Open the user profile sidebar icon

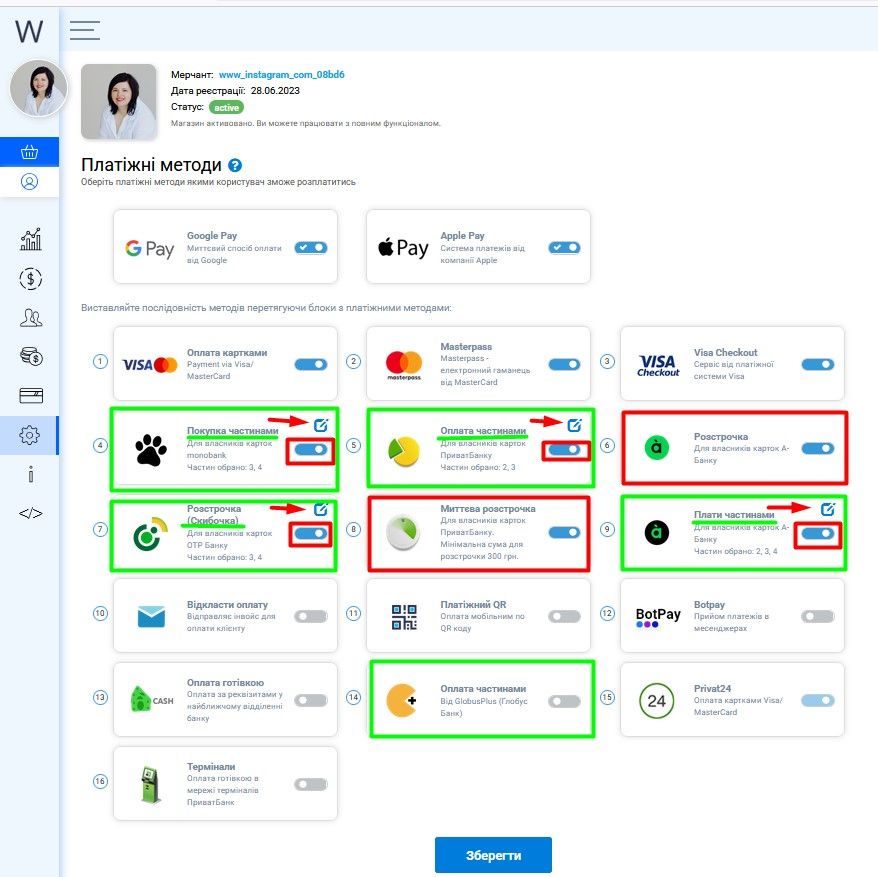tap(29, 181)
